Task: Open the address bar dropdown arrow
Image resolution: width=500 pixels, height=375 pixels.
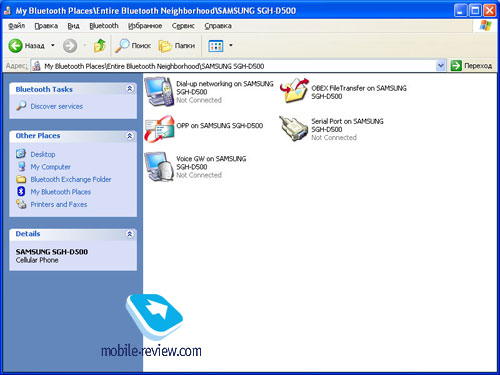Action: (441, 66)
